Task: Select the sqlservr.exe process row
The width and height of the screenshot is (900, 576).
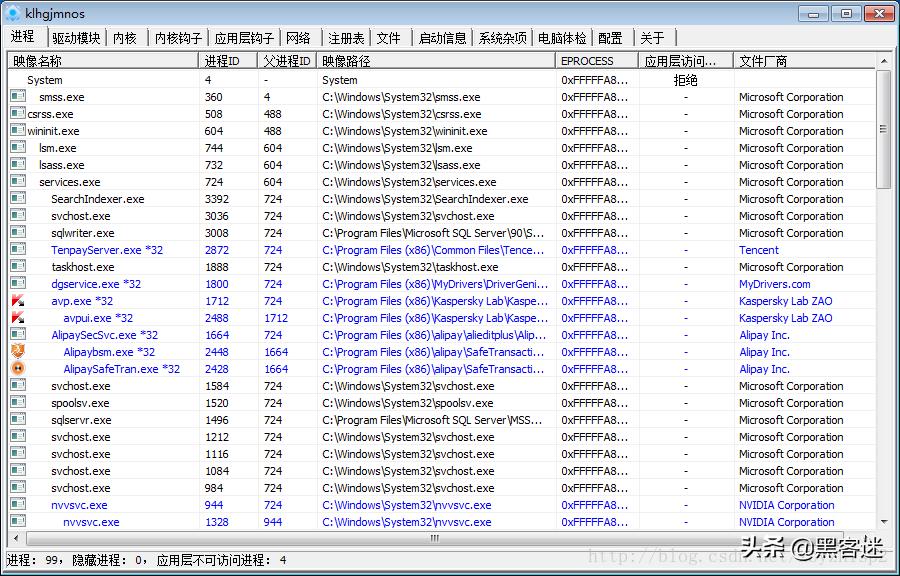Action: click(81, 420)
